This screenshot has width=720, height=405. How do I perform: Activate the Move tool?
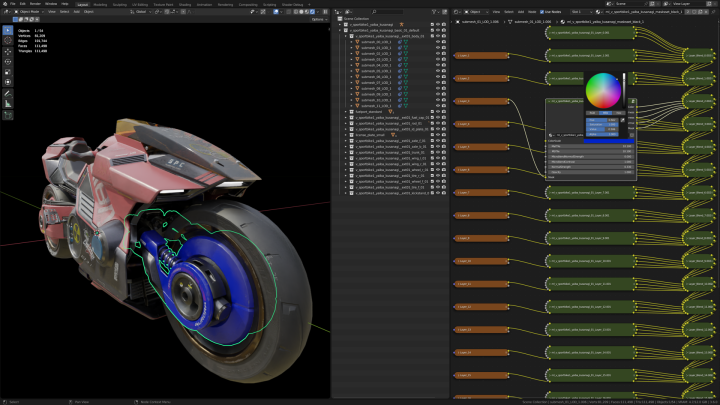[8, 51]
